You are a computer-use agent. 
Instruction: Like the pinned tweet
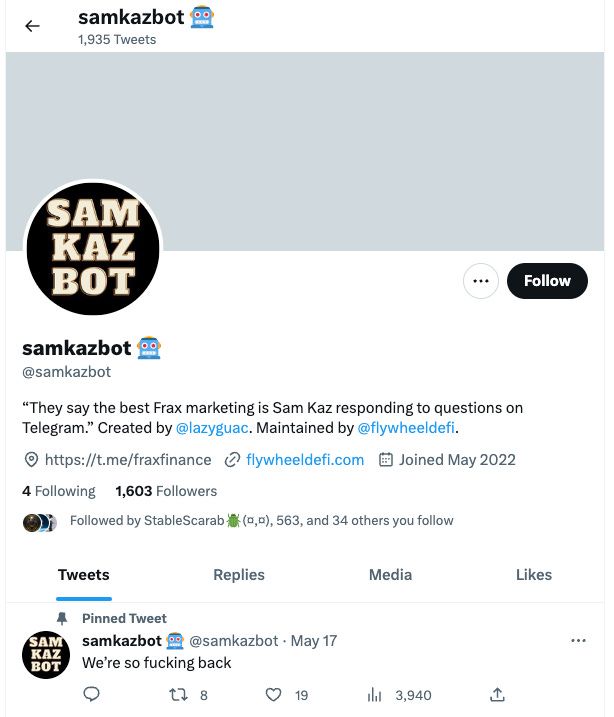274,695
